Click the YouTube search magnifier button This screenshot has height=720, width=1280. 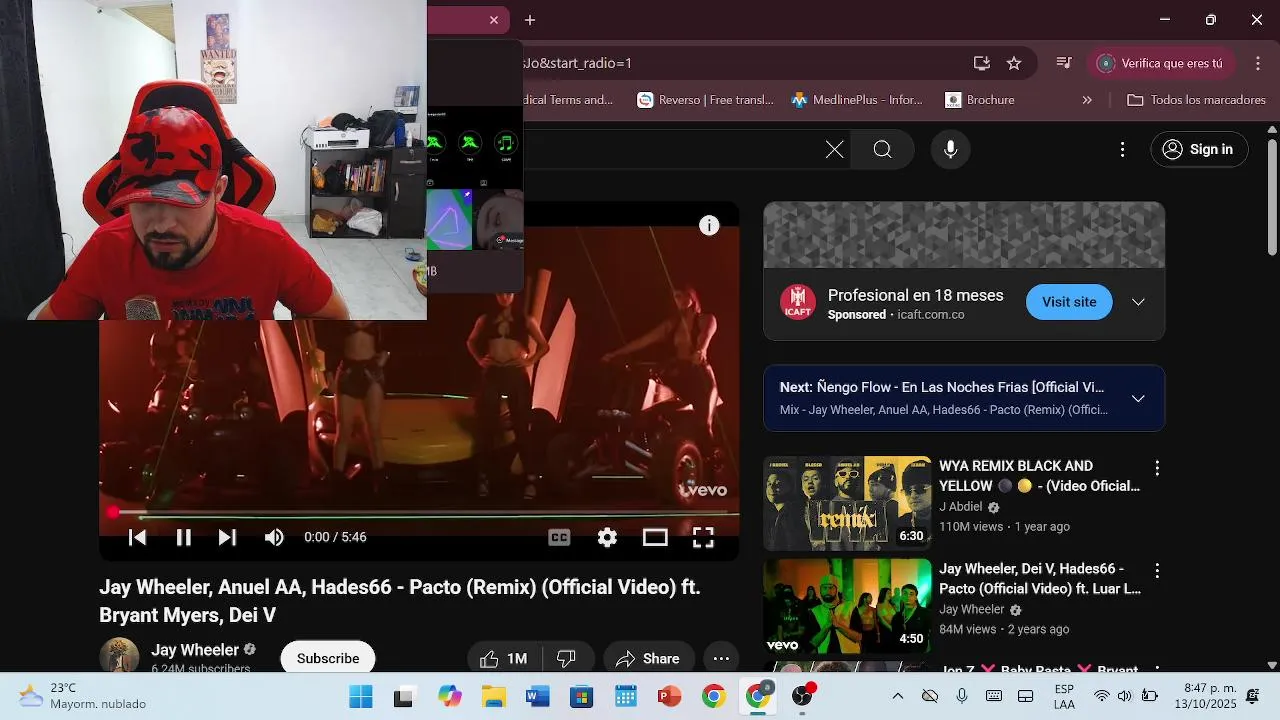(x=882, y=149)
